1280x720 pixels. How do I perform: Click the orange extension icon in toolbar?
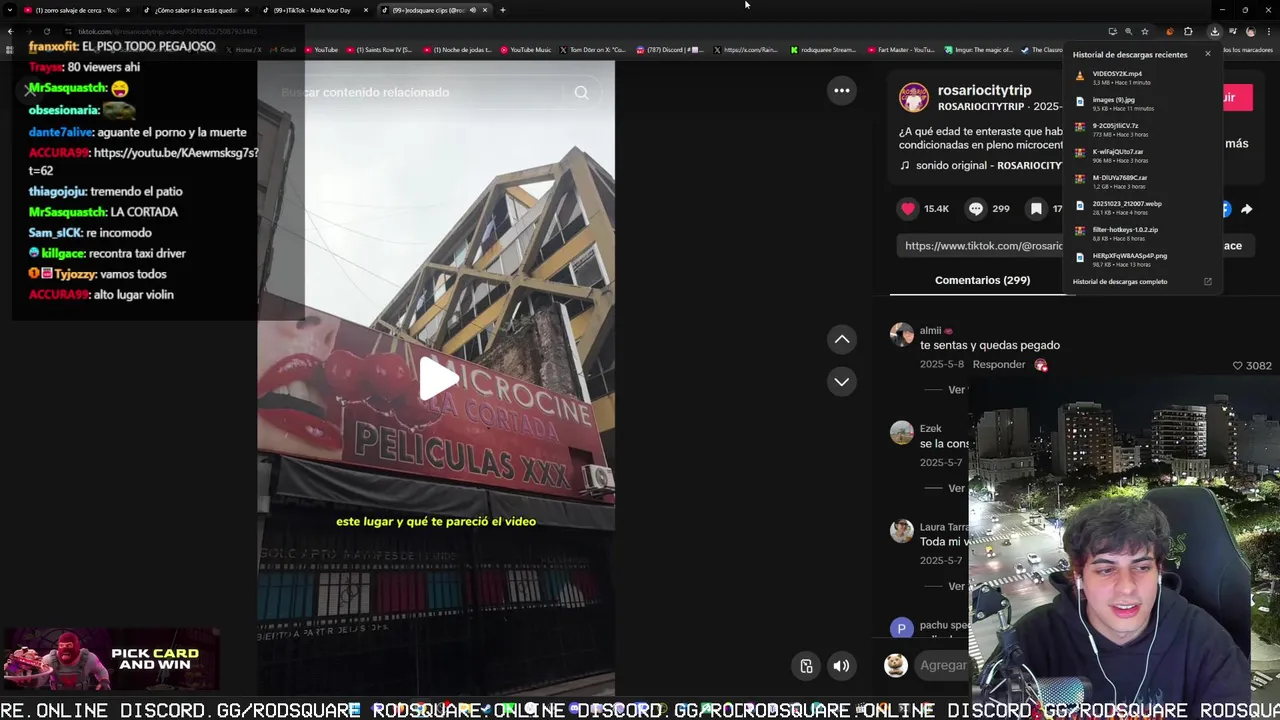pos(1170,32)
